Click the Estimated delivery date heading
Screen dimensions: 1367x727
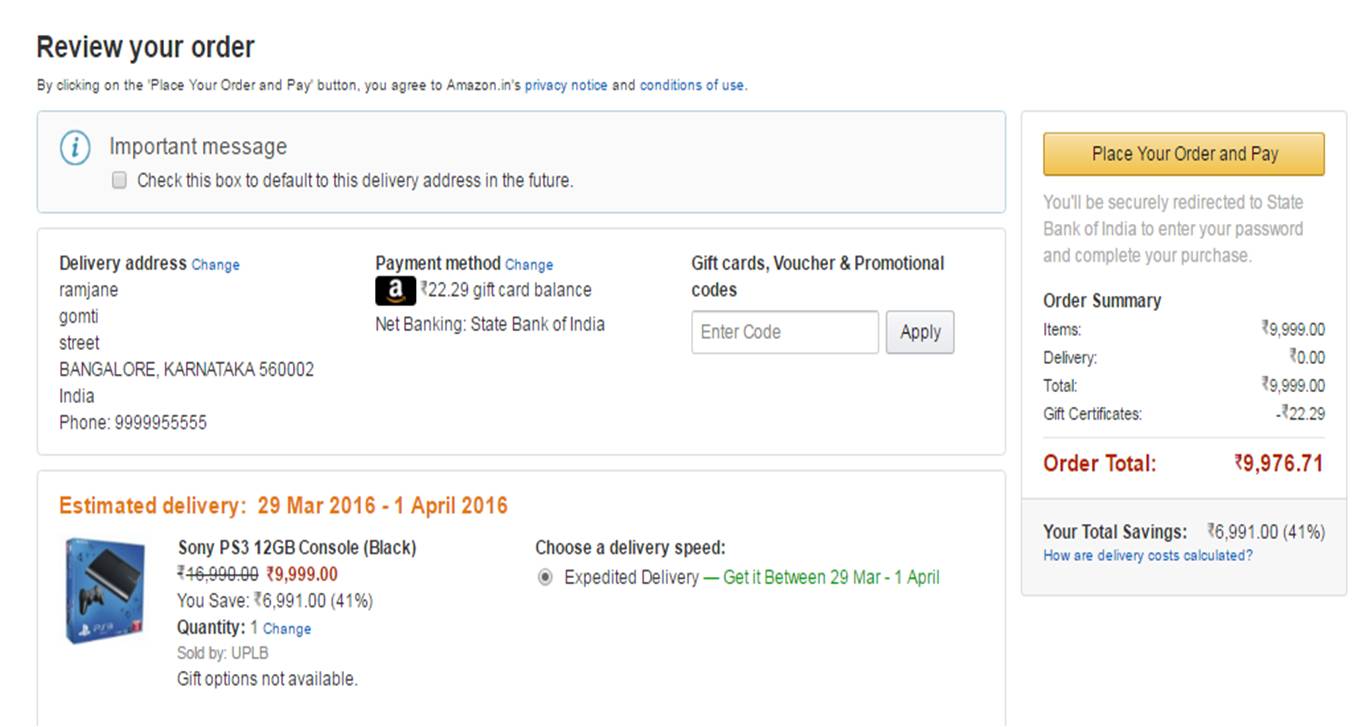coord(283,506)
